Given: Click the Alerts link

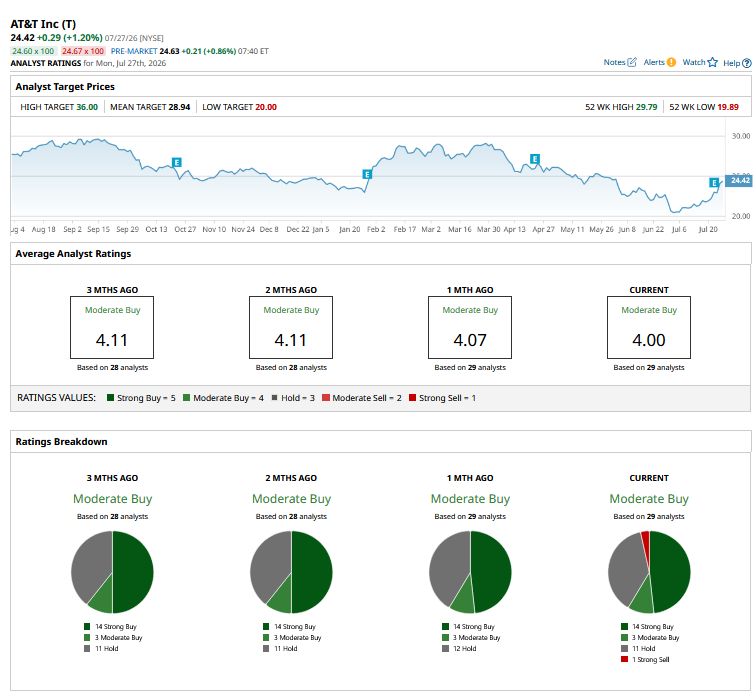Looking at the screenshot, I should click(654, 62).
